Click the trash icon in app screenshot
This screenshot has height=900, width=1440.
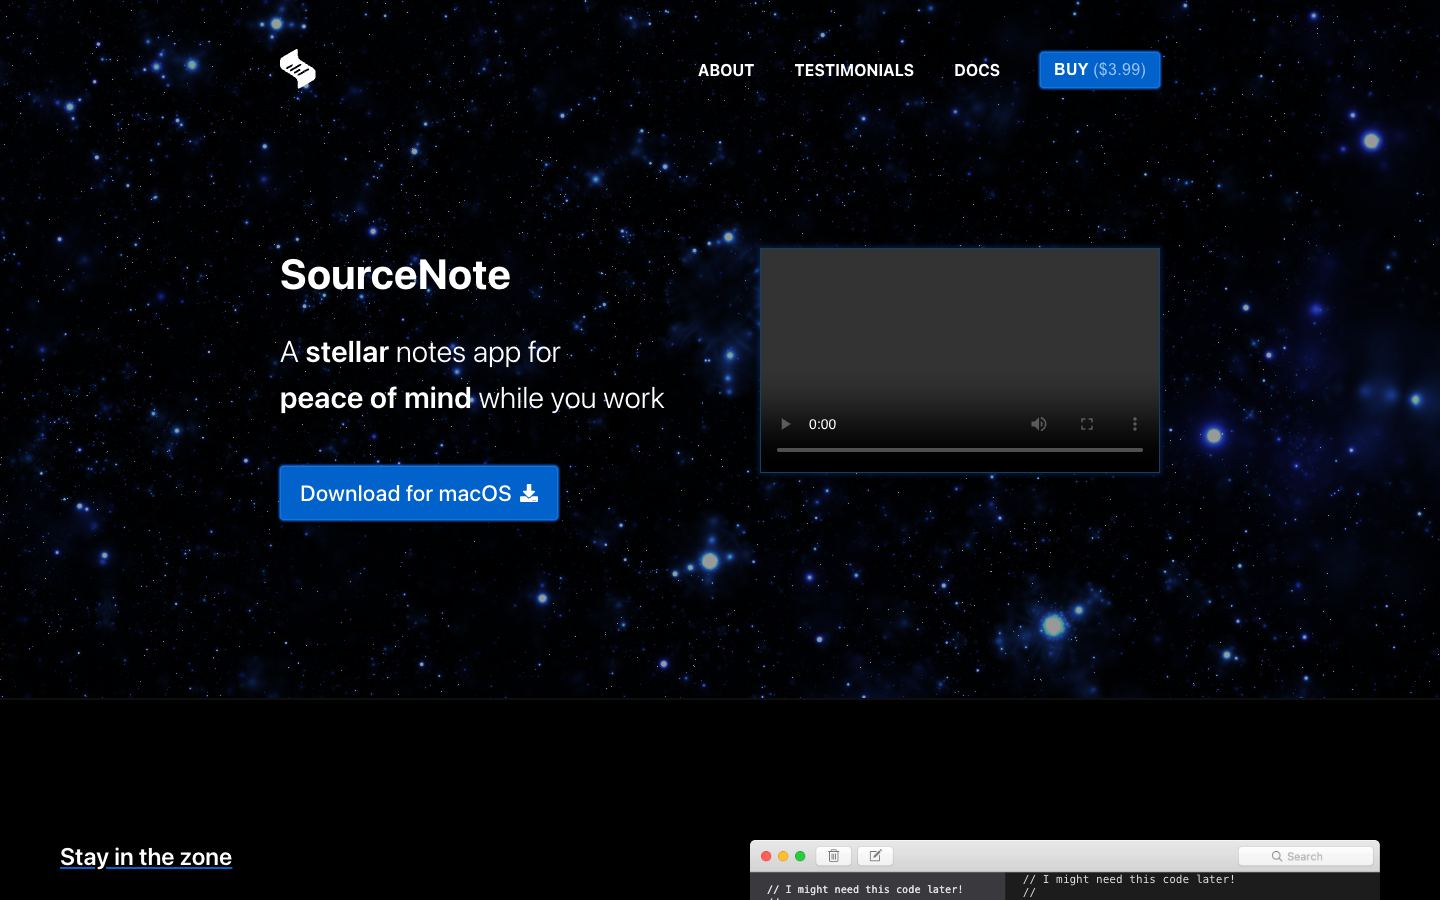(x=834, y=856)
